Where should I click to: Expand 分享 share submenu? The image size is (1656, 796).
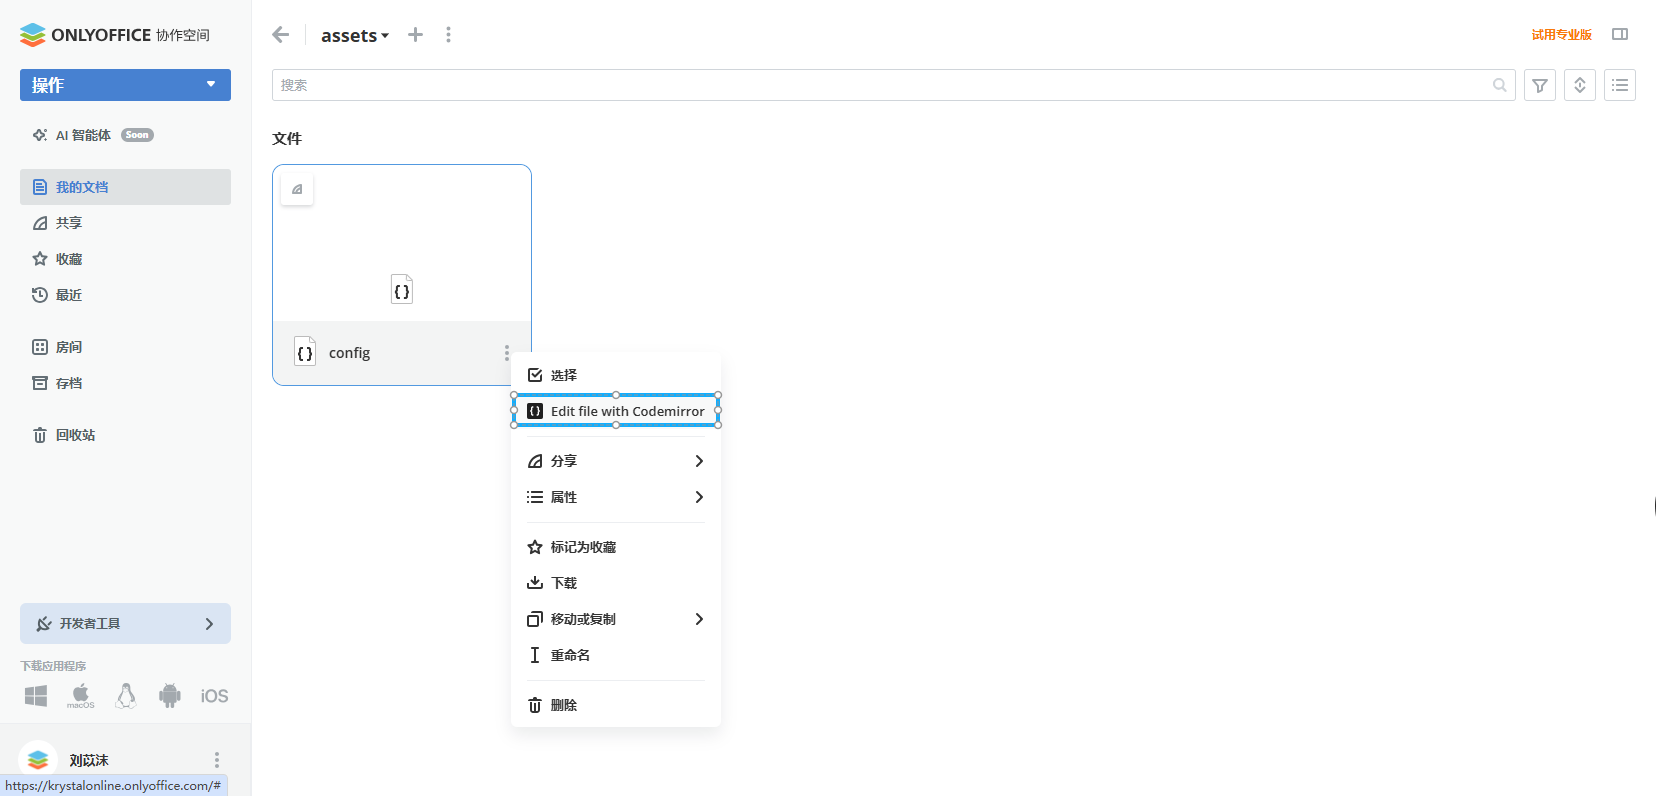616,461
